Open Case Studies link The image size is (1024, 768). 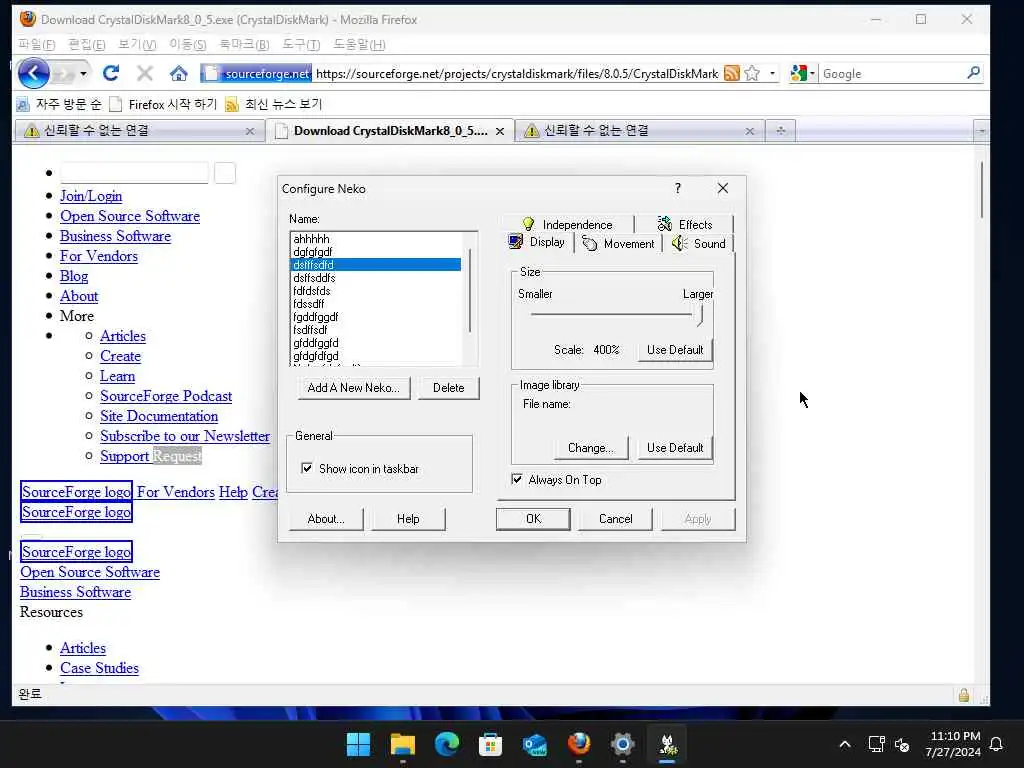click(x=99, y=668)
